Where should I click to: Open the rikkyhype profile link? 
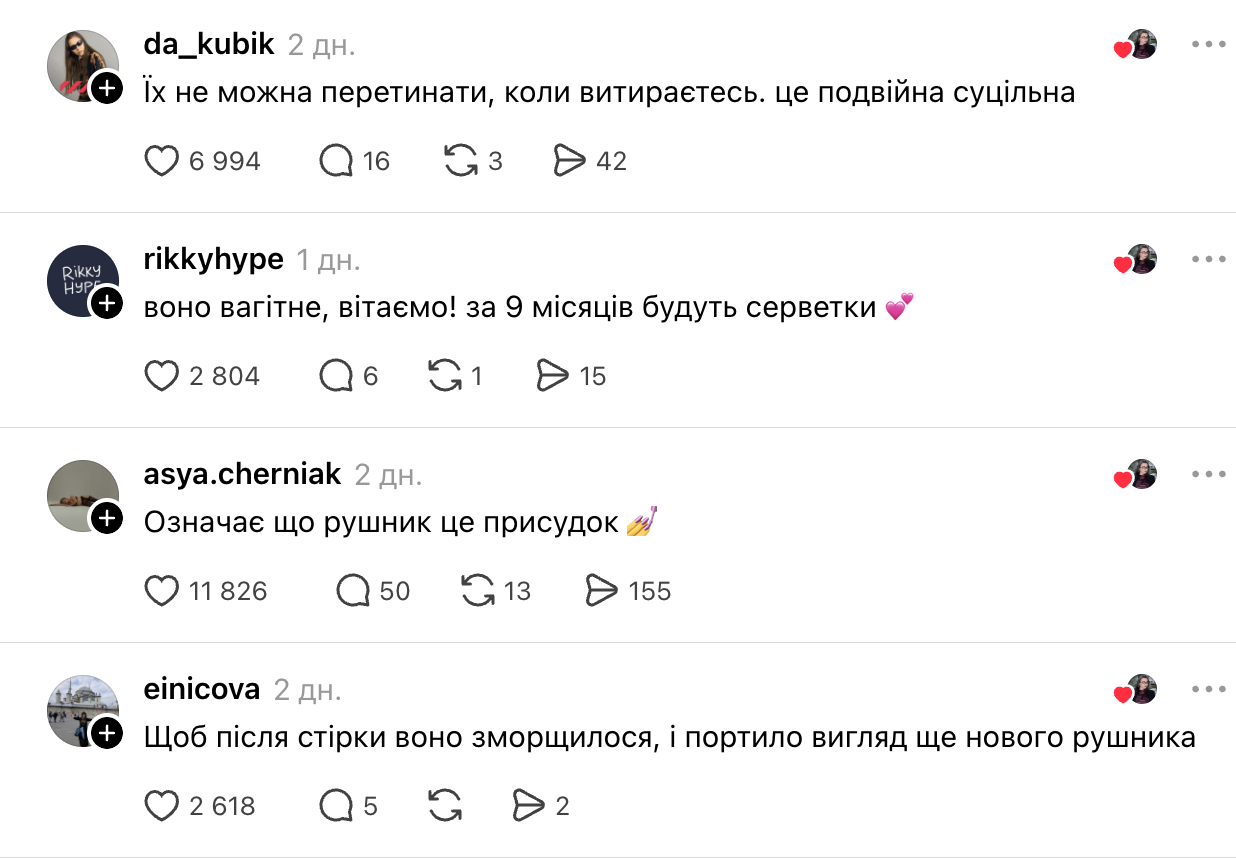coord(214,260)
